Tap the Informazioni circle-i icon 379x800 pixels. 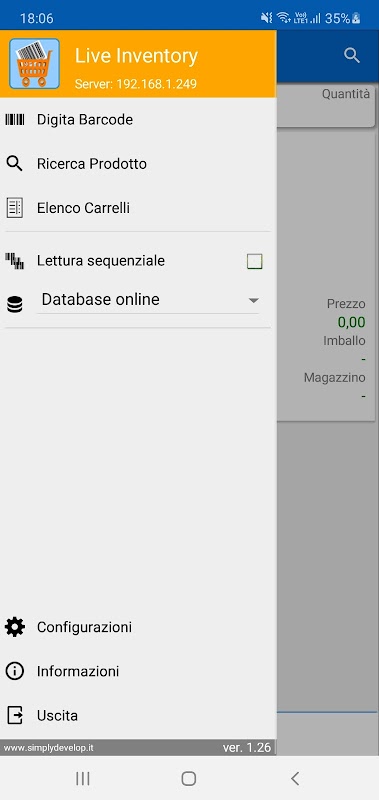[14, 671]
